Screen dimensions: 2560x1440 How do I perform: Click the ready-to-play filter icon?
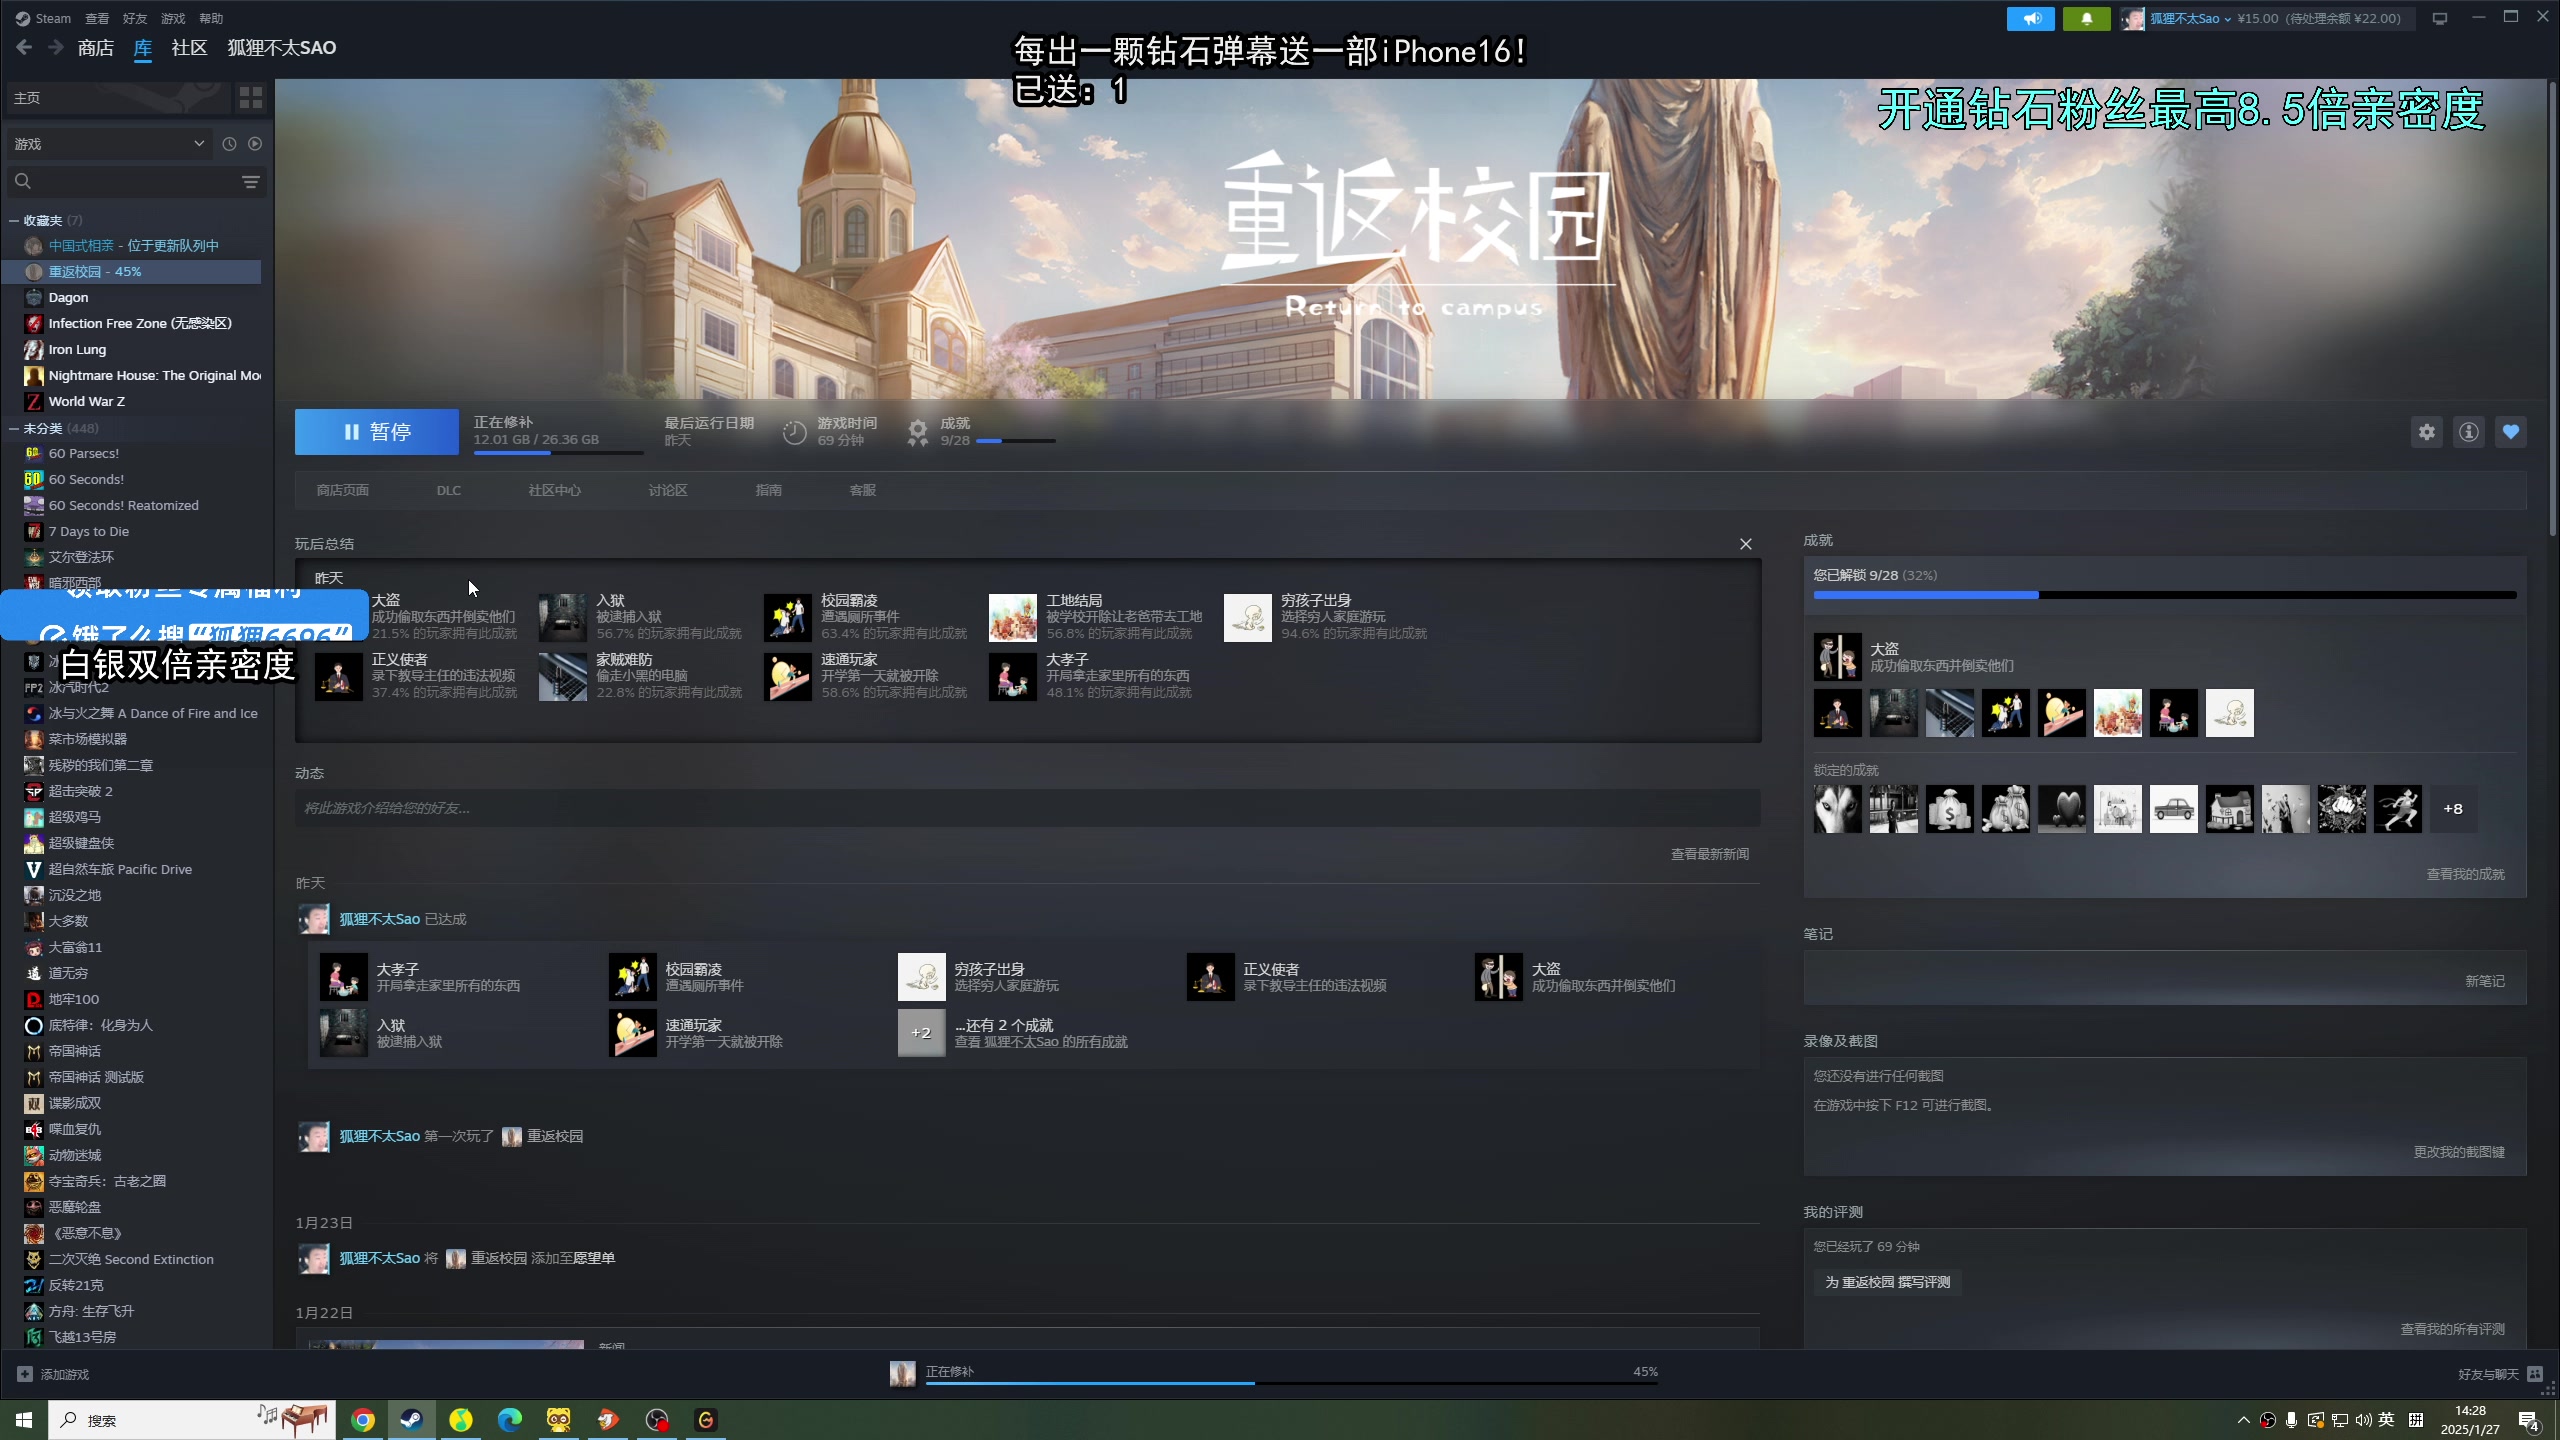pyautogui.click(x=255, y=144)
